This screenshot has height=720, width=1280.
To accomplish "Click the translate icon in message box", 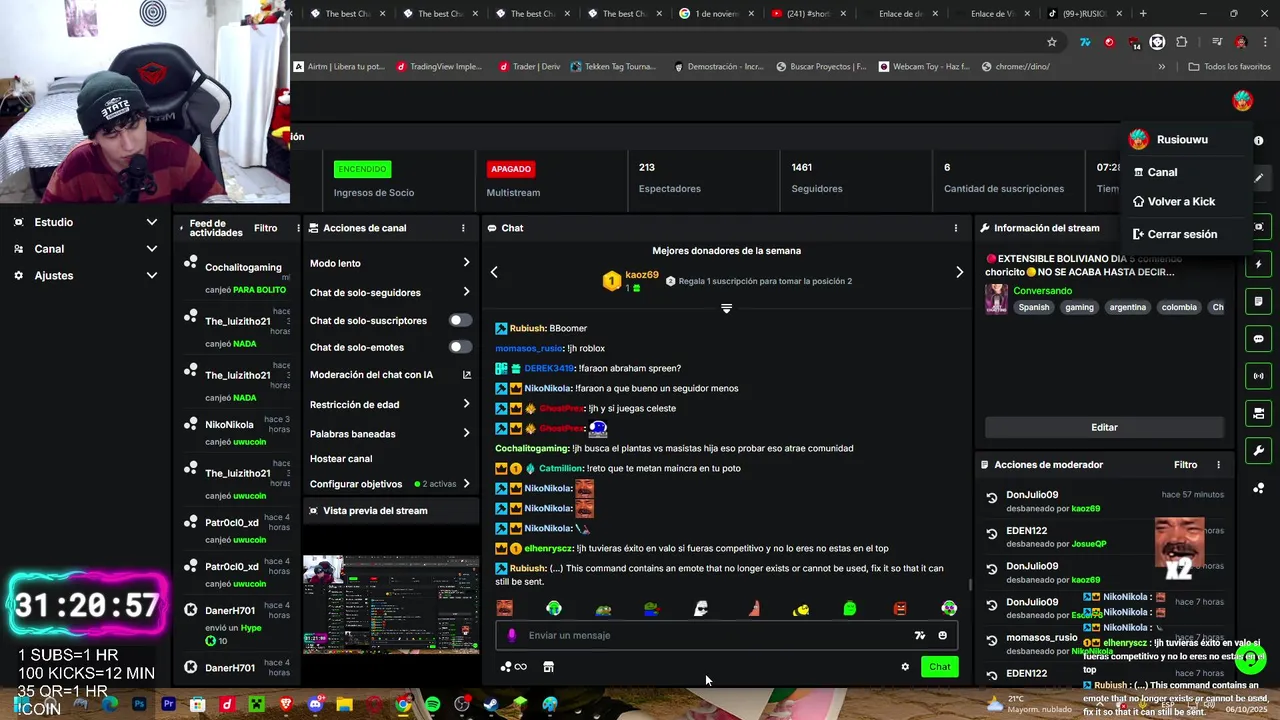I will click(920, 635).
